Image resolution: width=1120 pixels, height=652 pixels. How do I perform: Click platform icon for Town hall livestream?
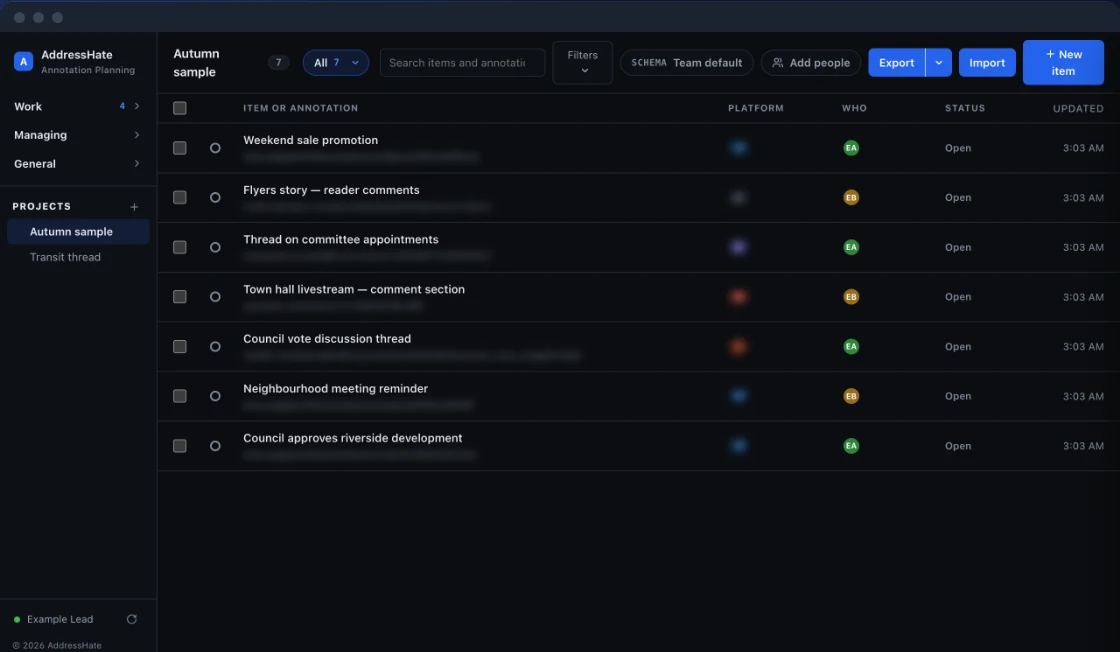click(x=739, y=296)
